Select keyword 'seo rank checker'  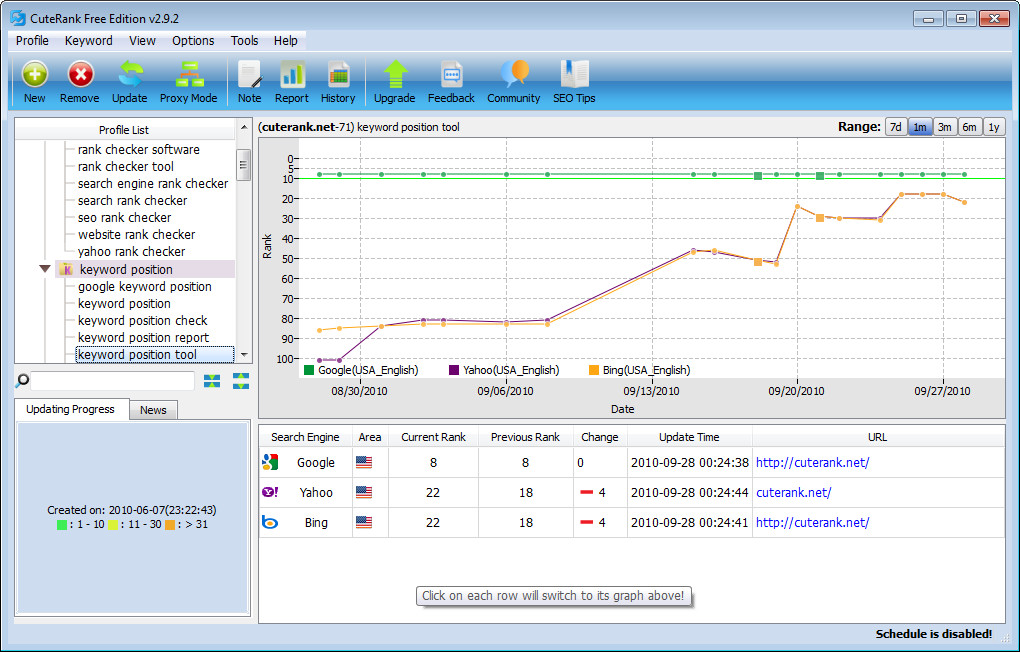pos(124,217)
